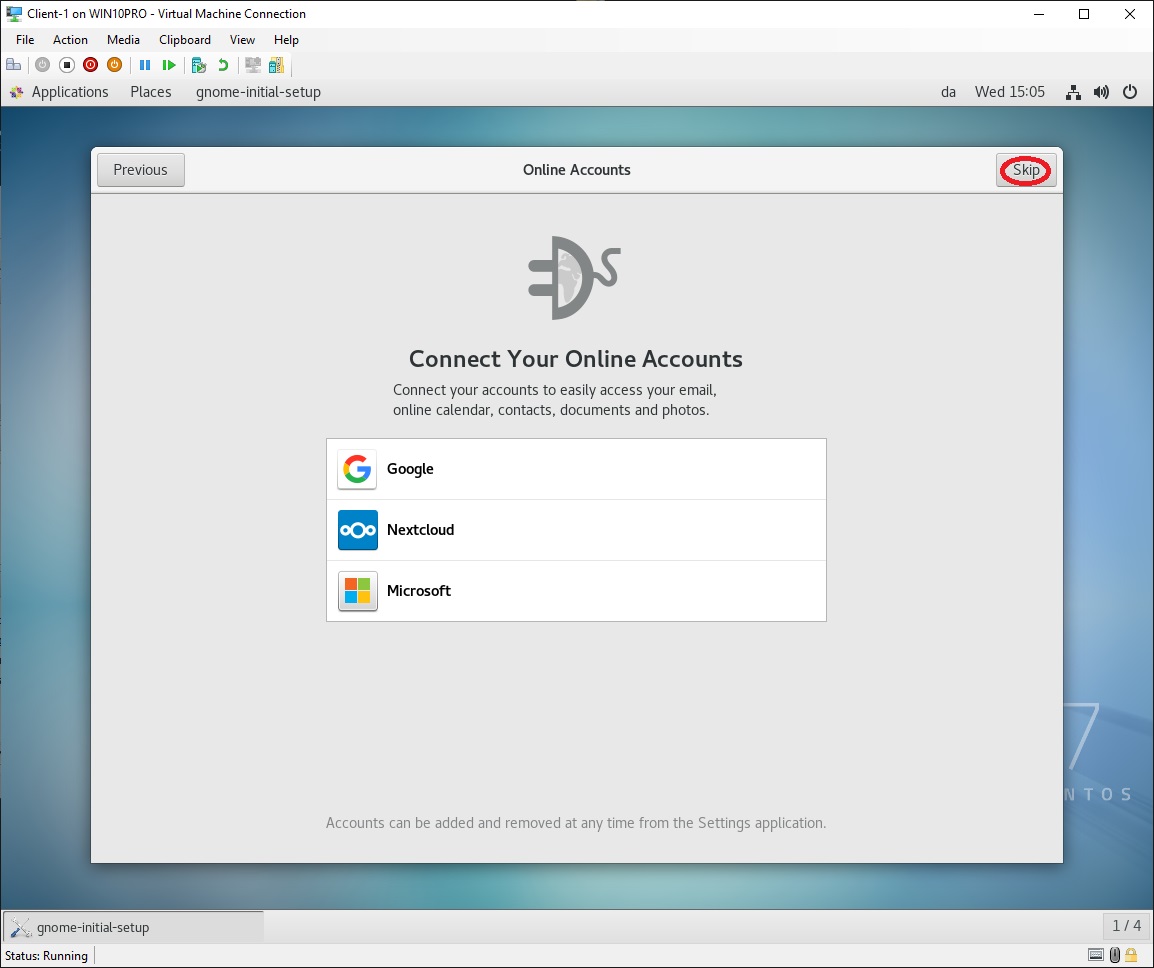Reset the virtual machine (green play icon)
Image resolution: width=1154 pixels, height=968 pixels.
pos(169,66)
